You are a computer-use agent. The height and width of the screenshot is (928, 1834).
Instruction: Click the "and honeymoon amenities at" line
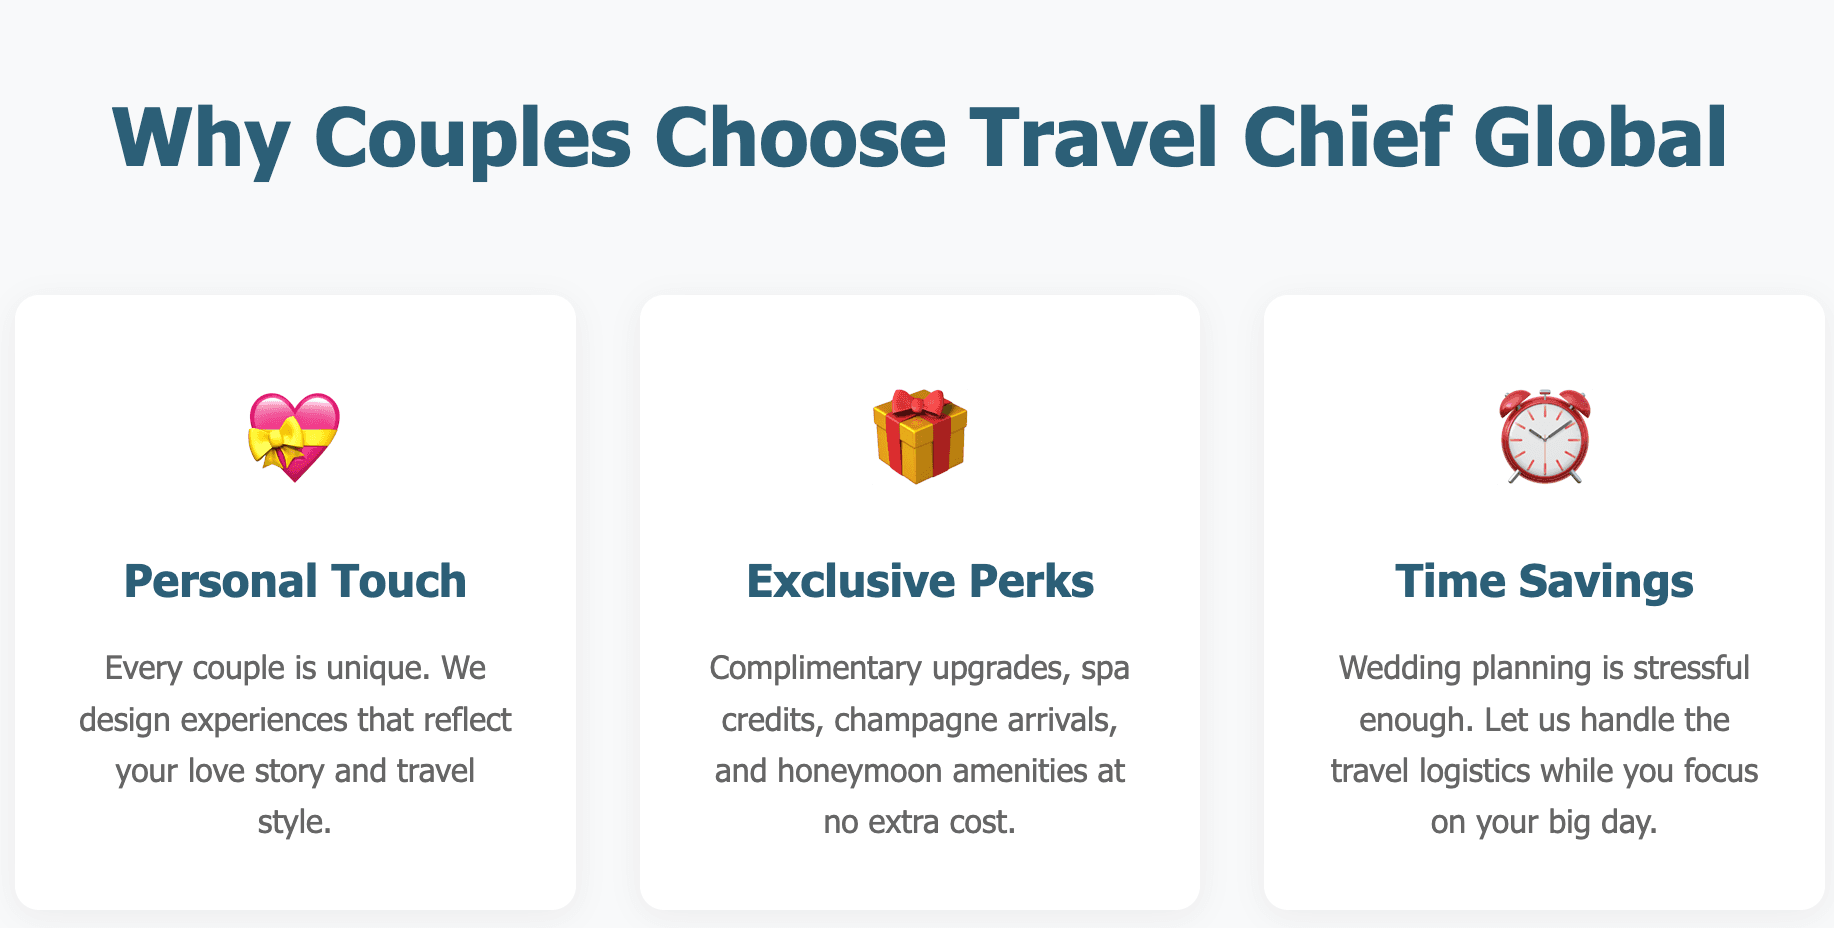920,771
